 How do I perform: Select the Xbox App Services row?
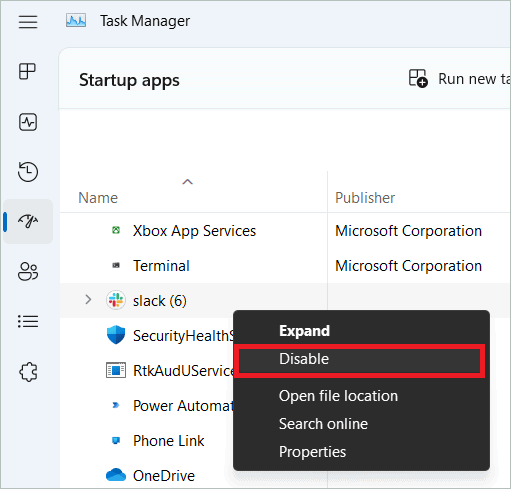[x=194, y=231]
